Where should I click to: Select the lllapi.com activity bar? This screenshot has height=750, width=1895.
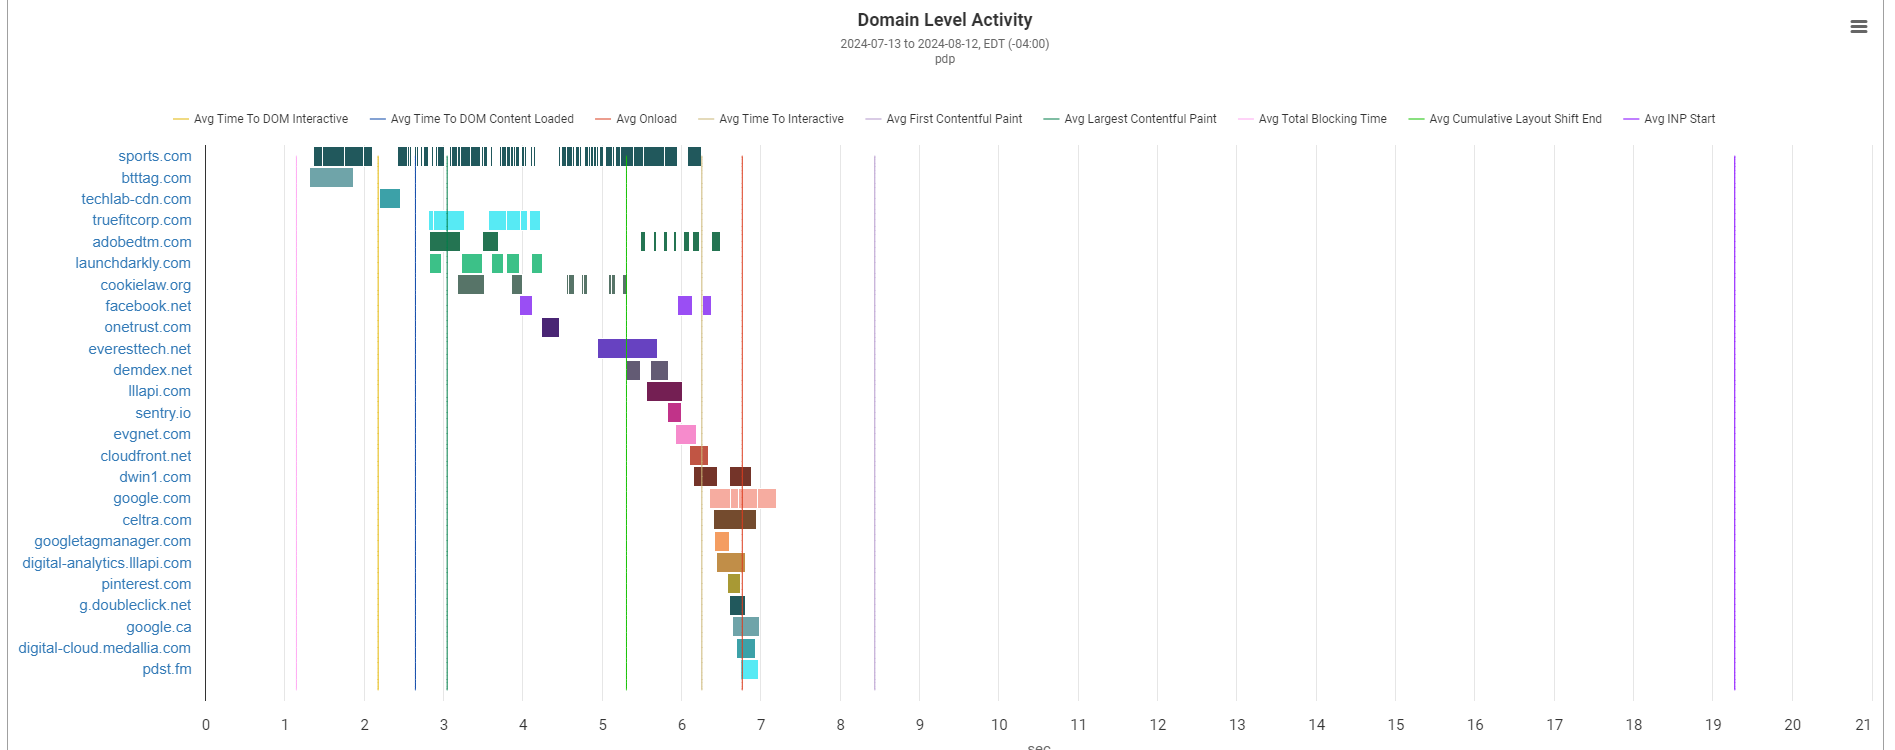pyautogui.click(x=664, y=391)
